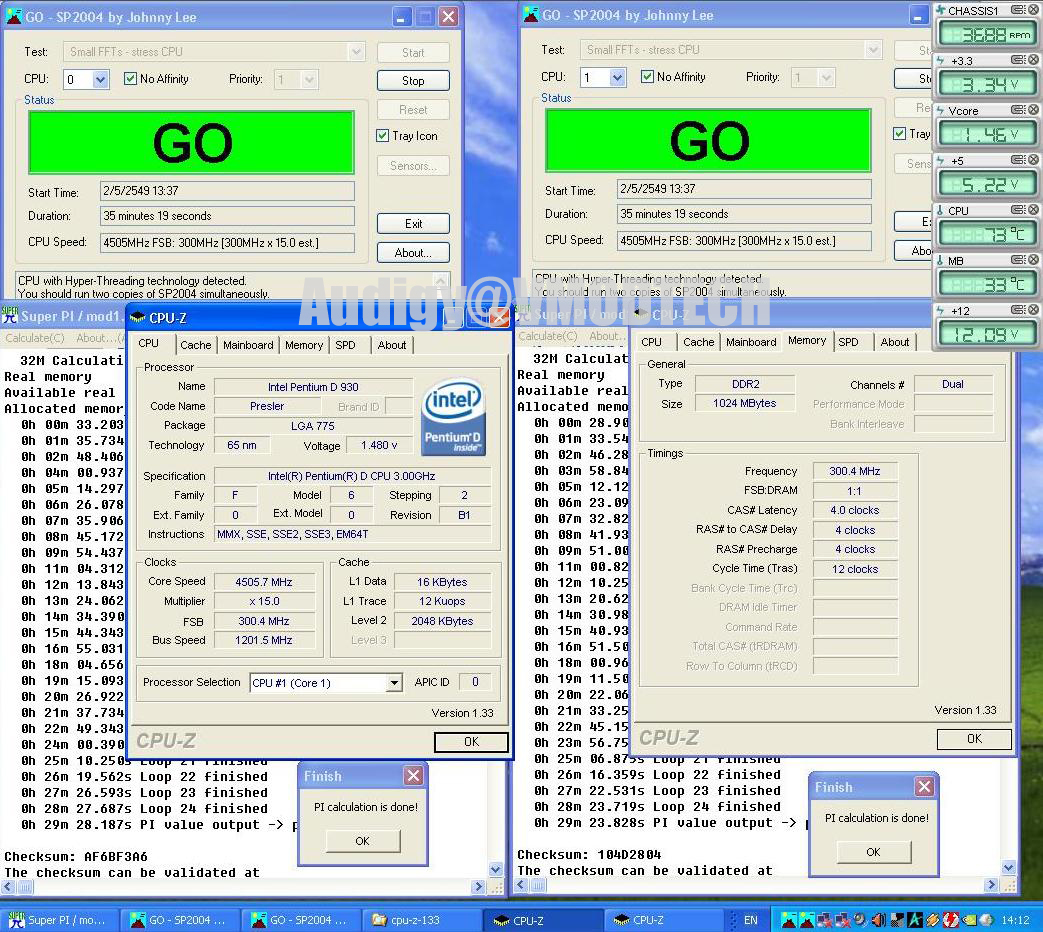
Task: Click the red round icon in system tray
Action: coord(951,920)
